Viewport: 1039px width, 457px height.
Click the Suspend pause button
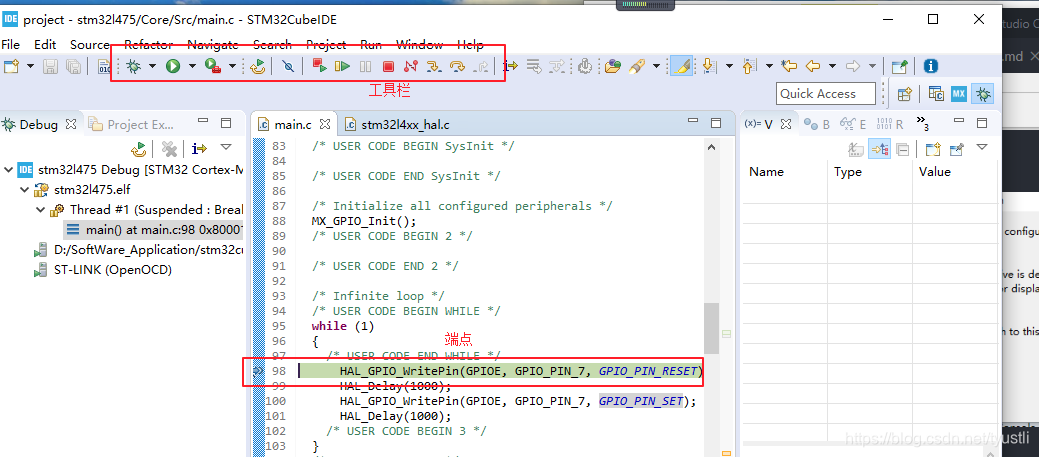click(x=365, y=66)
